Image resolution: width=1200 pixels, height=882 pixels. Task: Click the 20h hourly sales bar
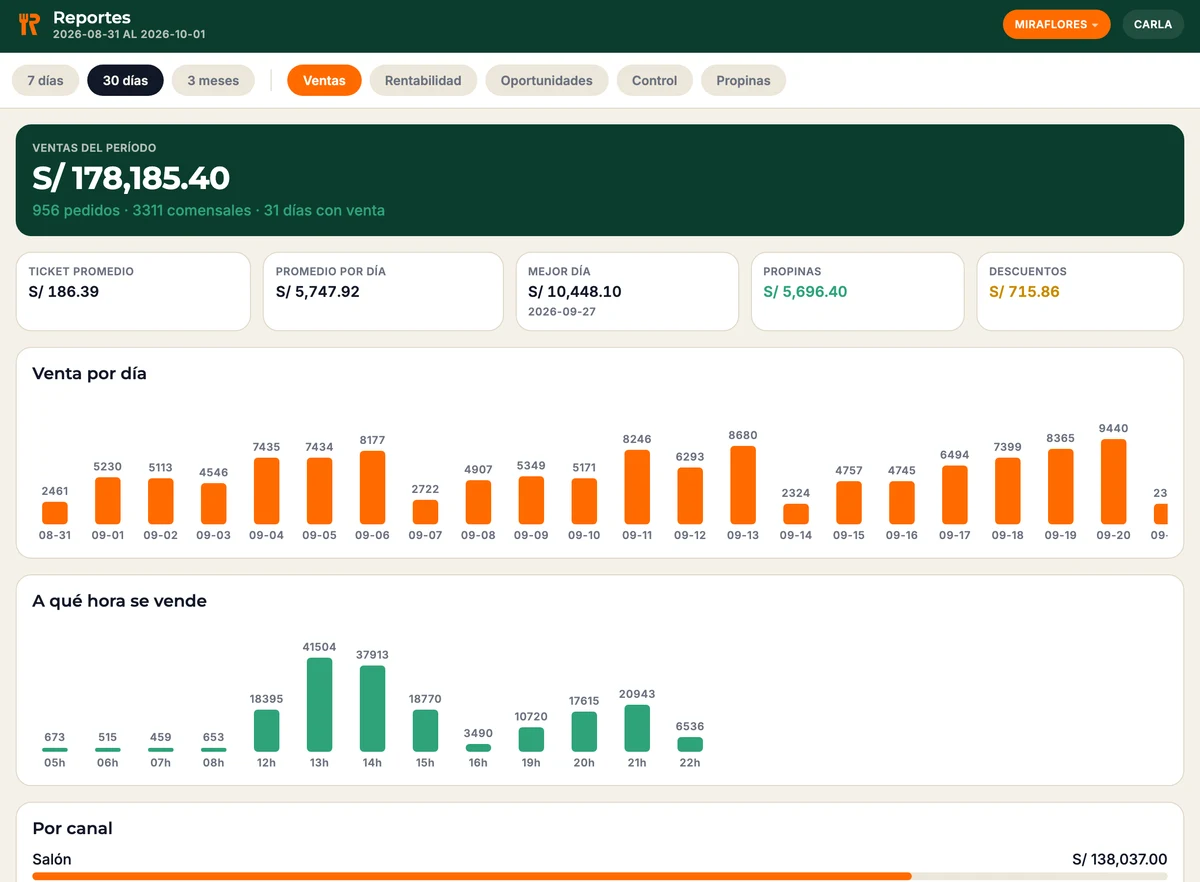click(584, 732)
